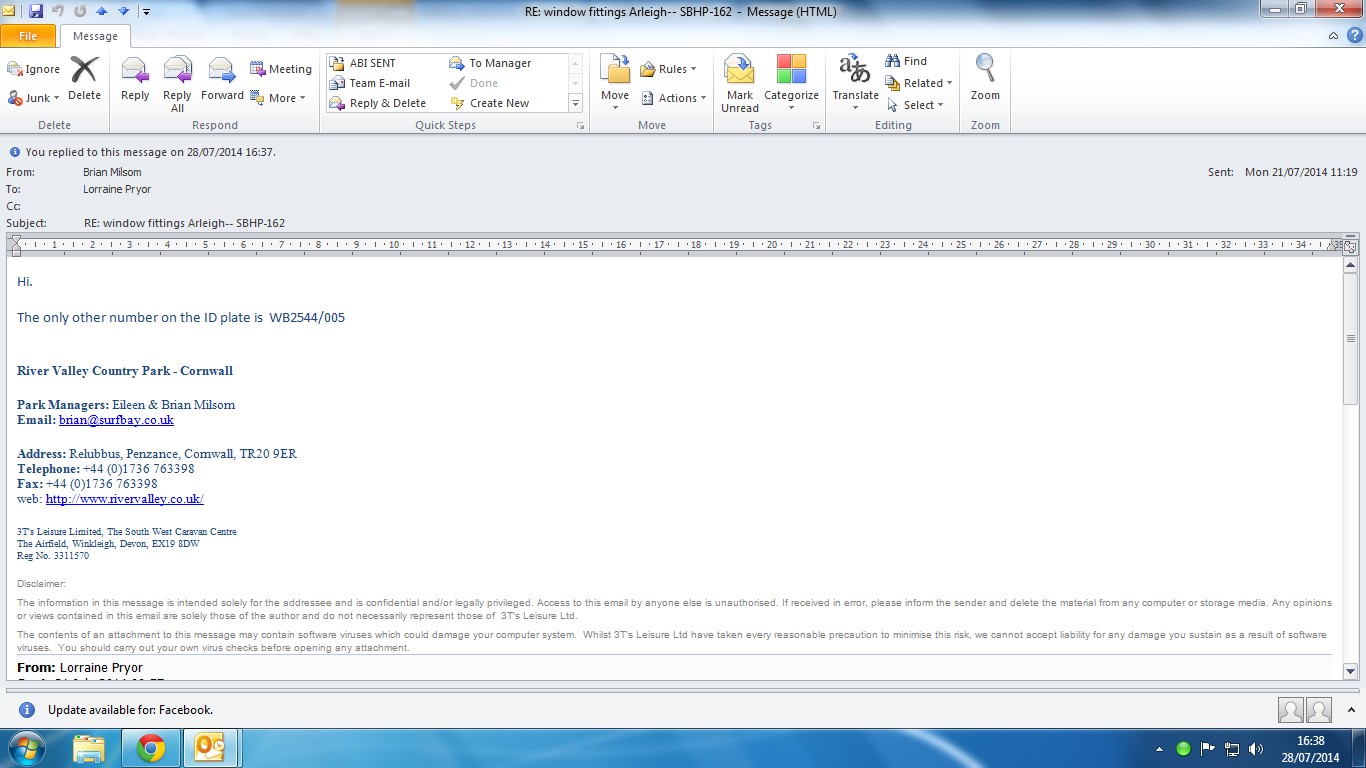Click the vertical scrollbar up arrow
This screenshot has width=1366, height=768.
point(1350,265)
